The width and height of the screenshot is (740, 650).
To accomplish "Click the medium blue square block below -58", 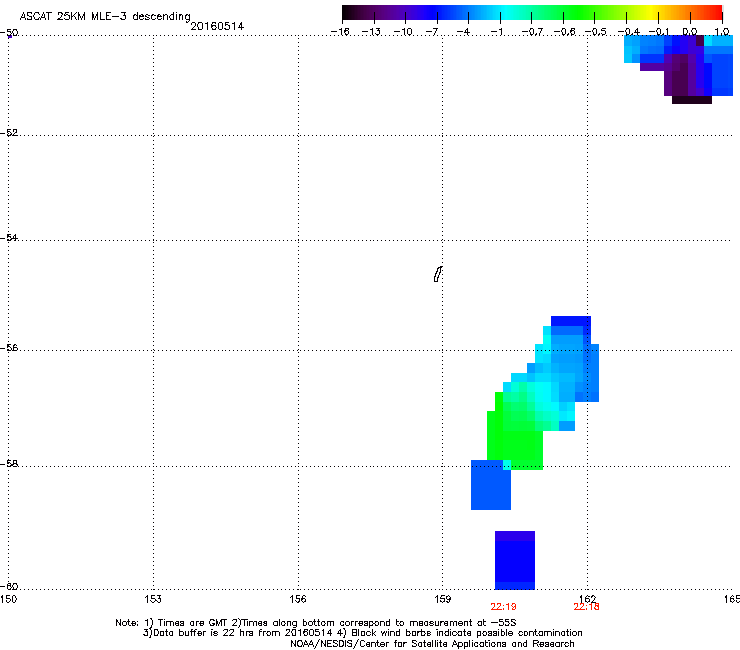I will (x=491, y=485).
